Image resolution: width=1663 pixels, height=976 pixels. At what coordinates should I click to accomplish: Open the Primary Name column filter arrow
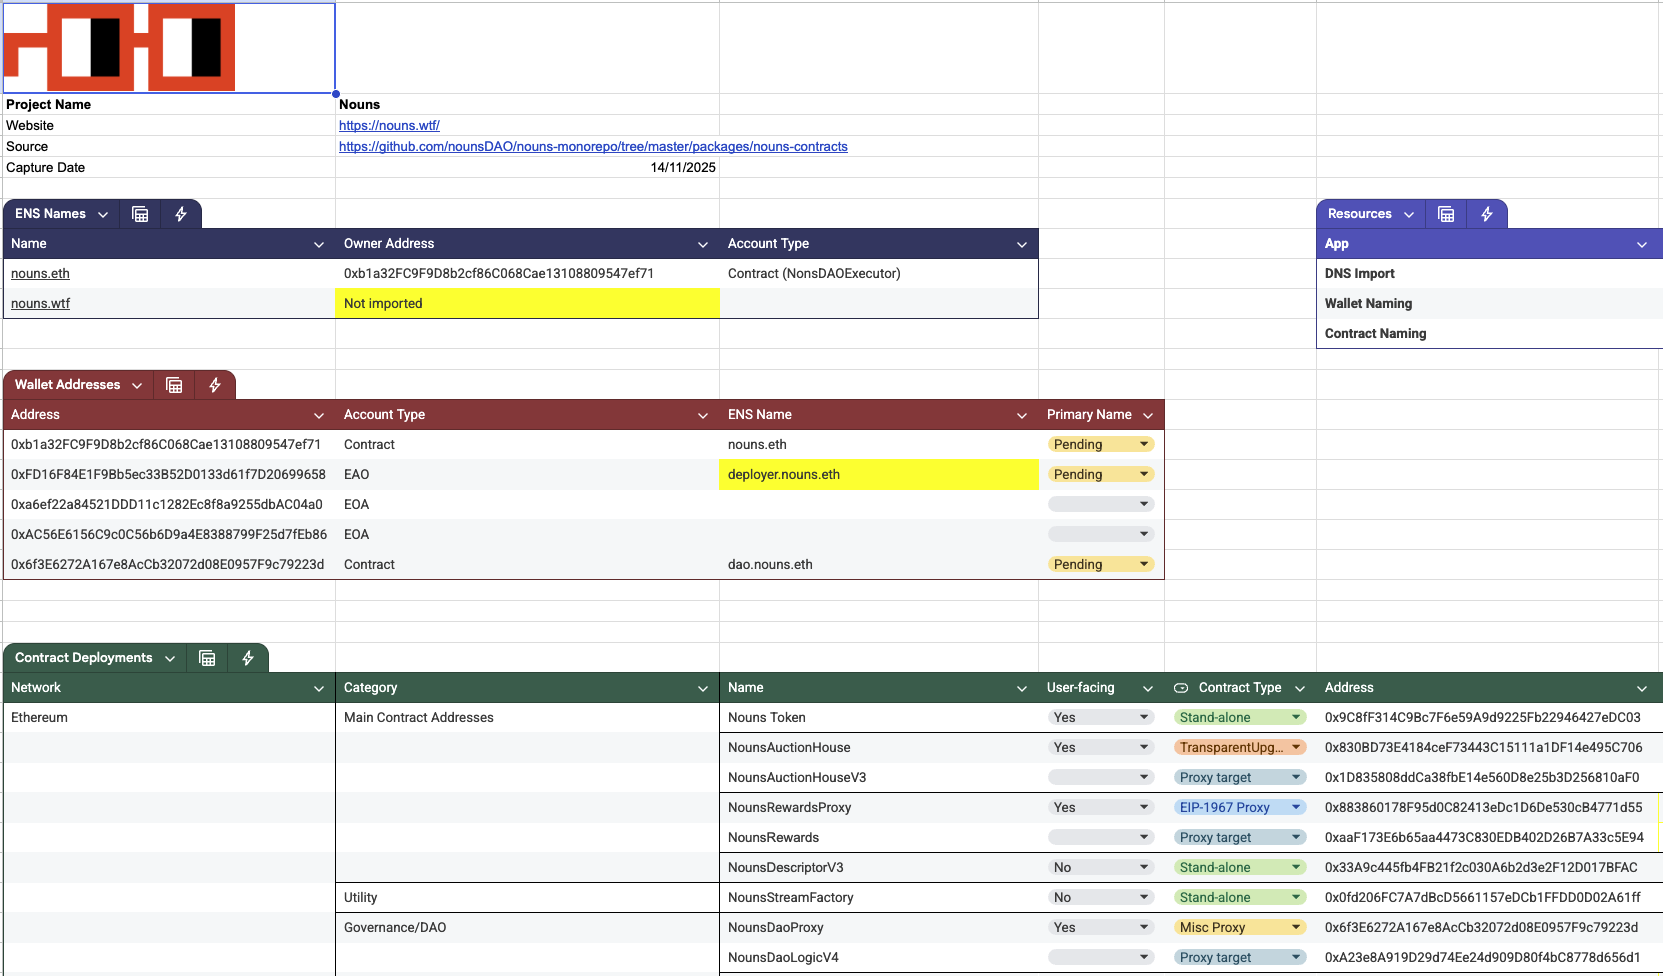pos(1148,415)
